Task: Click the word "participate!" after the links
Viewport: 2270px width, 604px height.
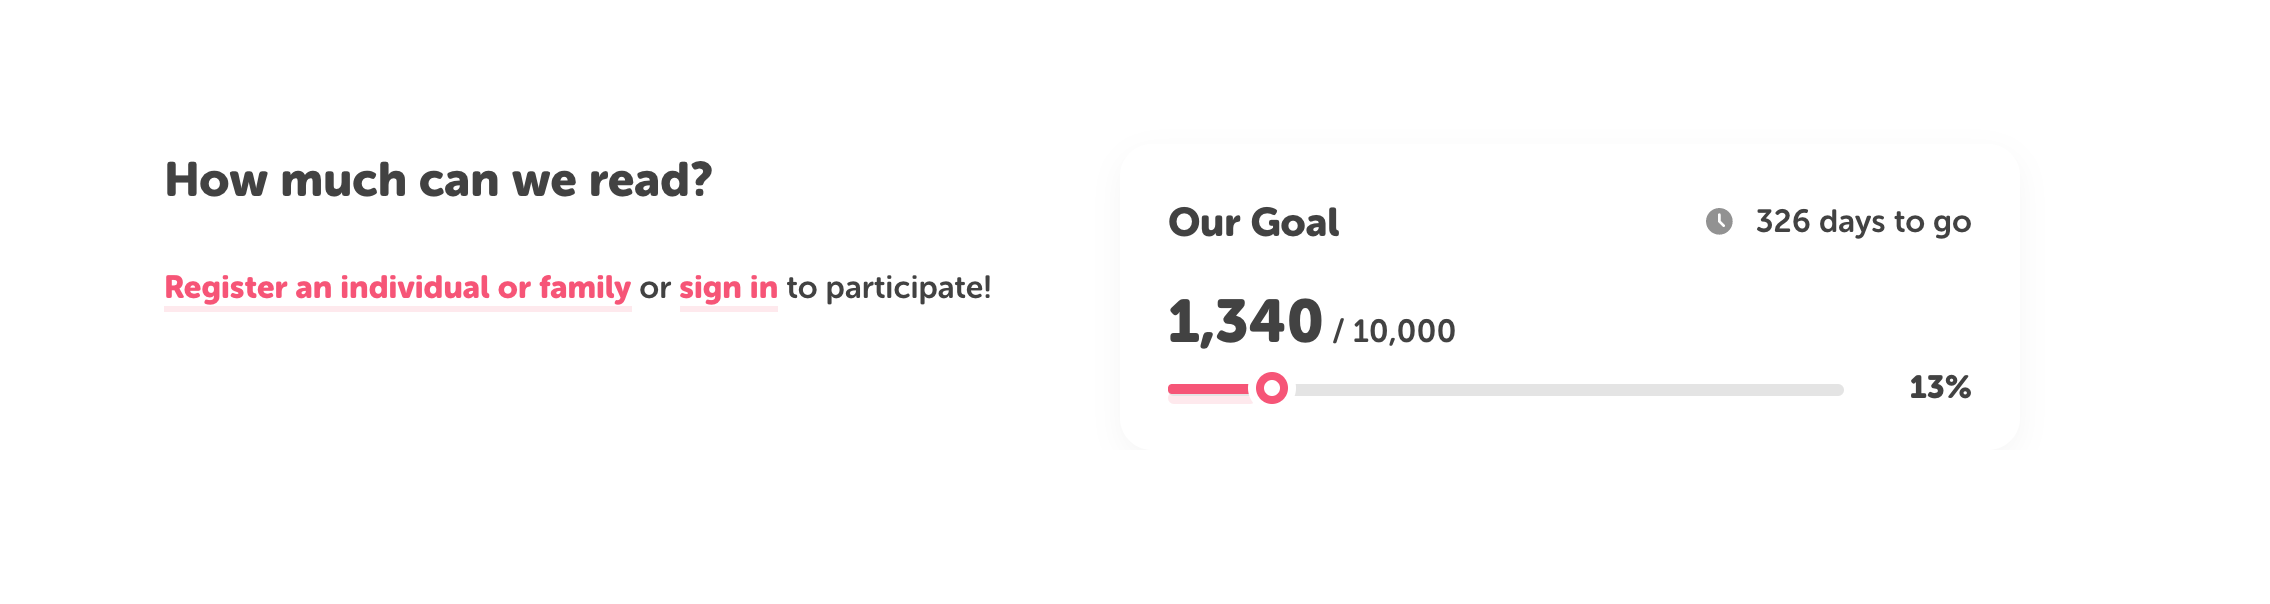Action: pos(908,288)
